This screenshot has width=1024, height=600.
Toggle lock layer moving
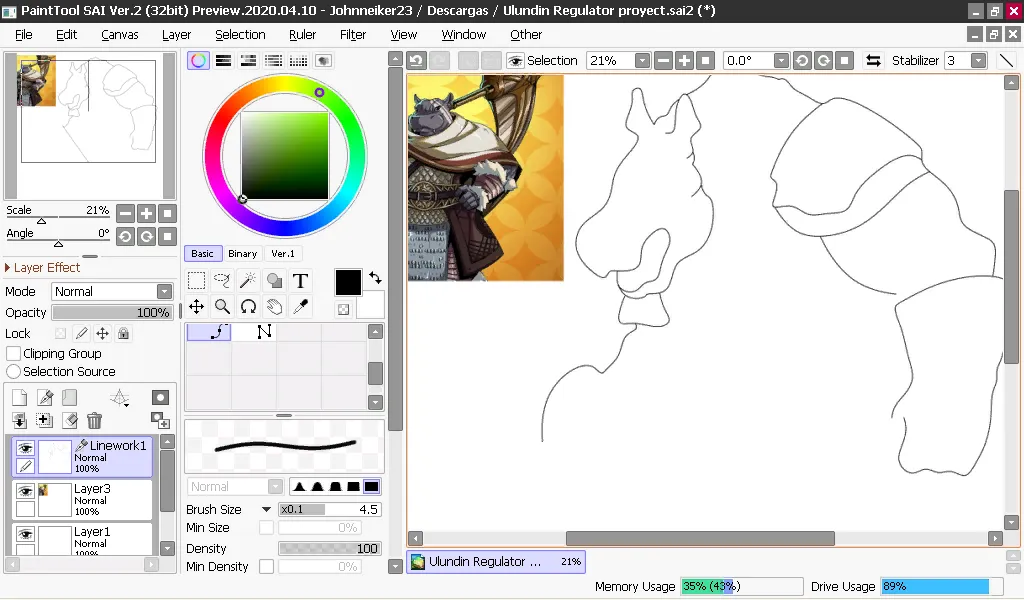click(x=103, y=334)
